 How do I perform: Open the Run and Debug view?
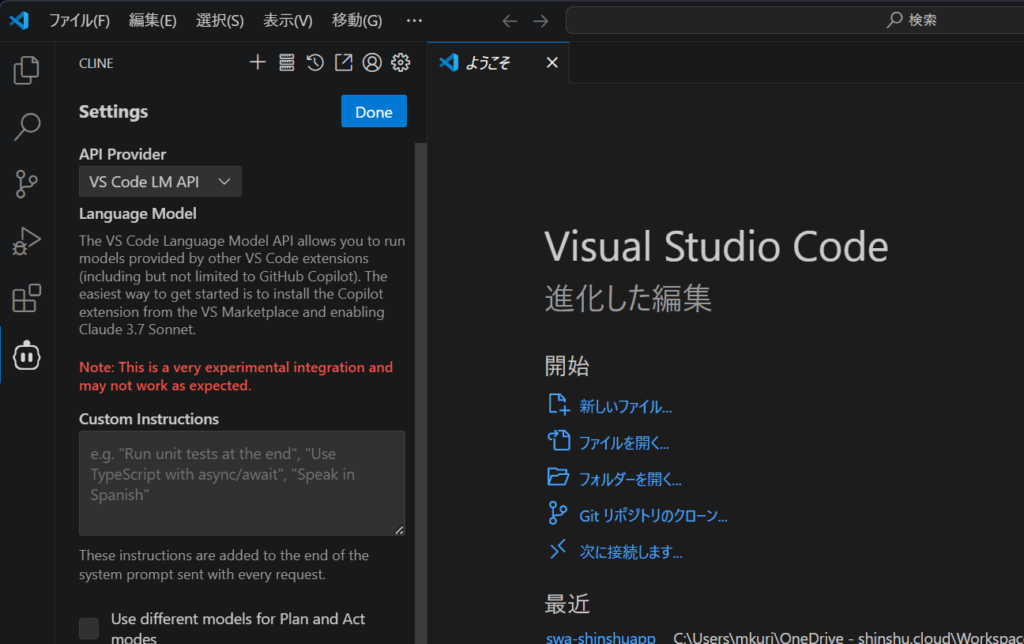pos(26,241)
